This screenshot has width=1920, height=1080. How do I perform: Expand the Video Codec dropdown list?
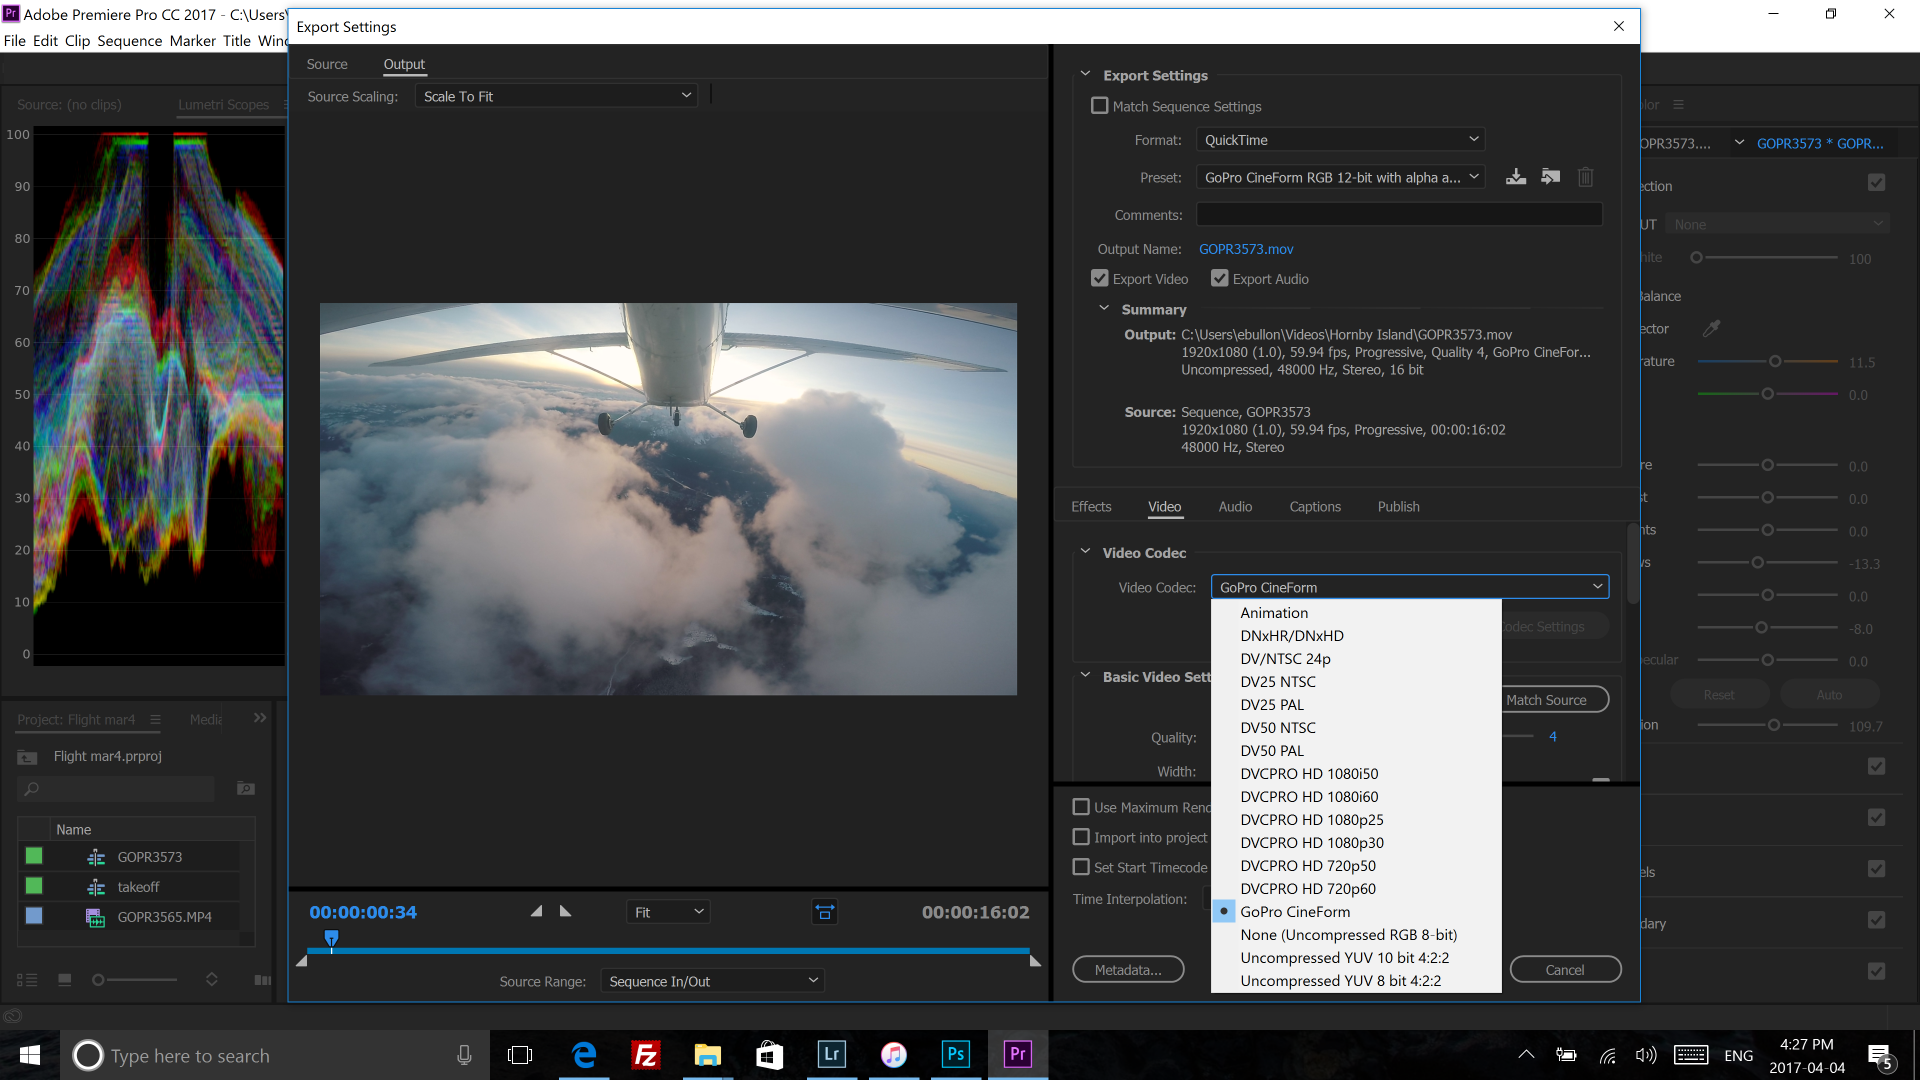click(x=1406, y=587)
